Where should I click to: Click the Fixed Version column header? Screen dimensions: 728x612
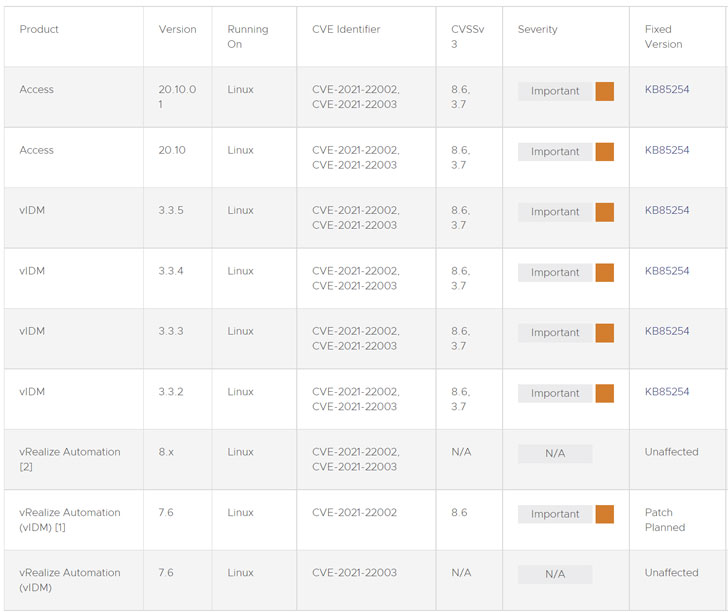coord(663,37)
